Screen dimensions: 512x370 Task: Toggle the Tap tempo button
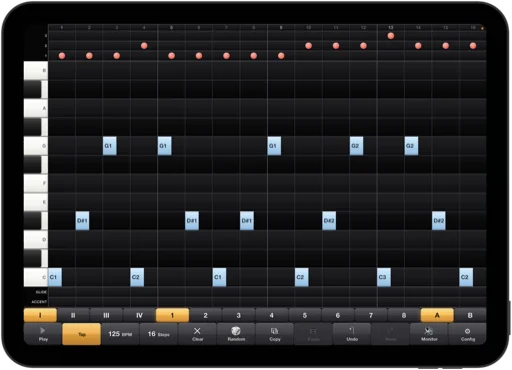pos(82,334)
